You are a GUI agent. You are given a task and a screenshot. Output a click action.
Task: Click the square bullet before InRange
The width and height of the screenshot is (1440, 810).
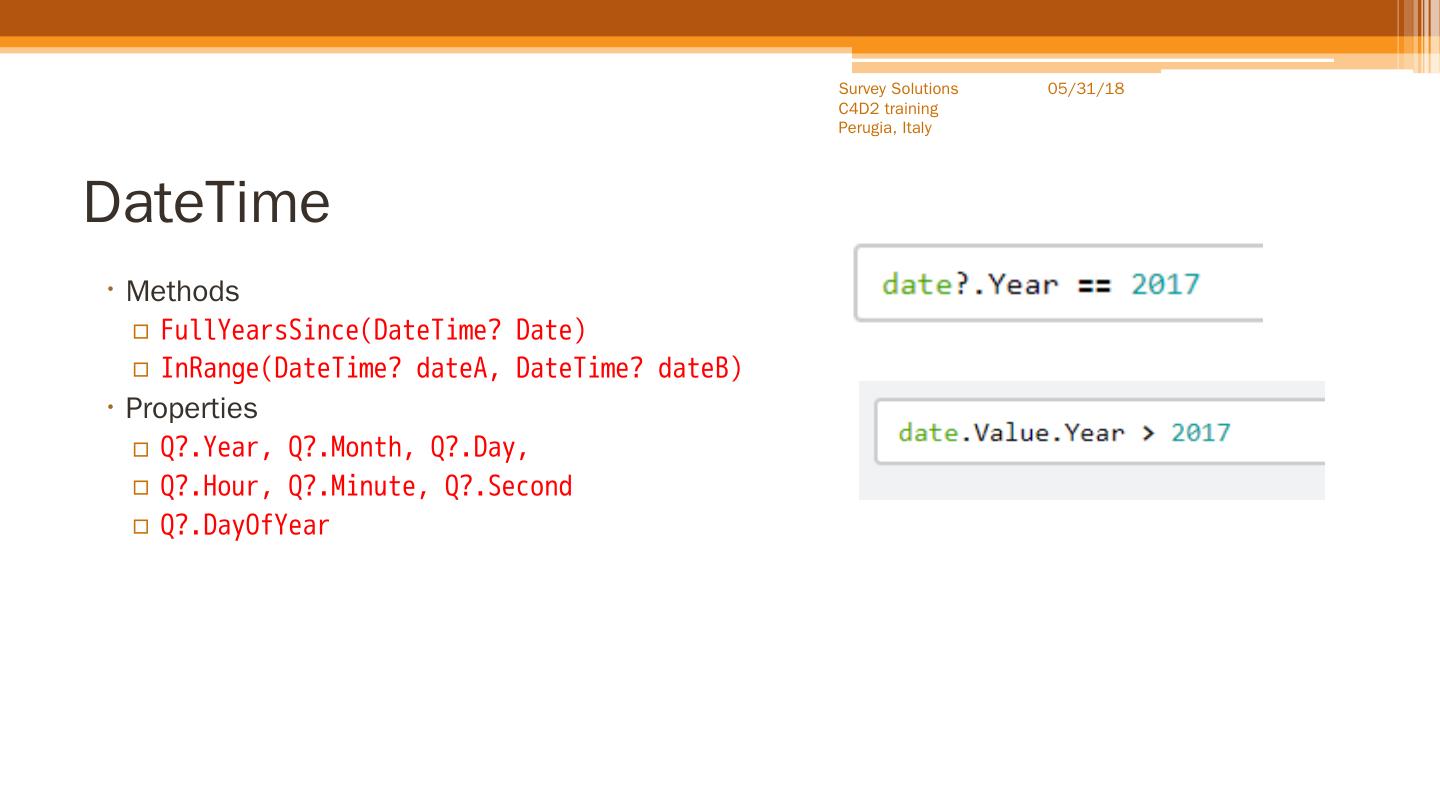click(x=140, y=370)
